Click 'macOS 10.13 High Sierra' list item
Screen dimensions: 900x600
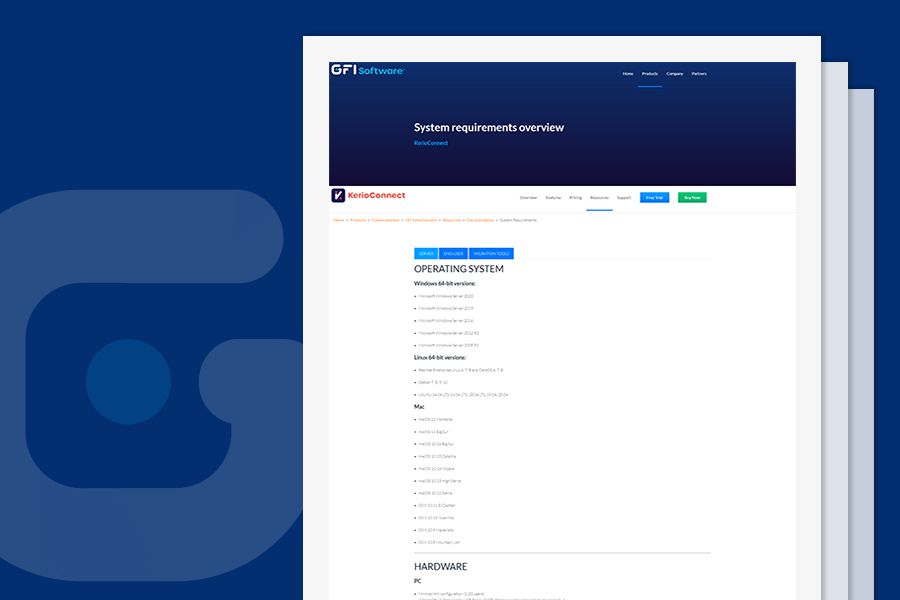coord(439,481)
